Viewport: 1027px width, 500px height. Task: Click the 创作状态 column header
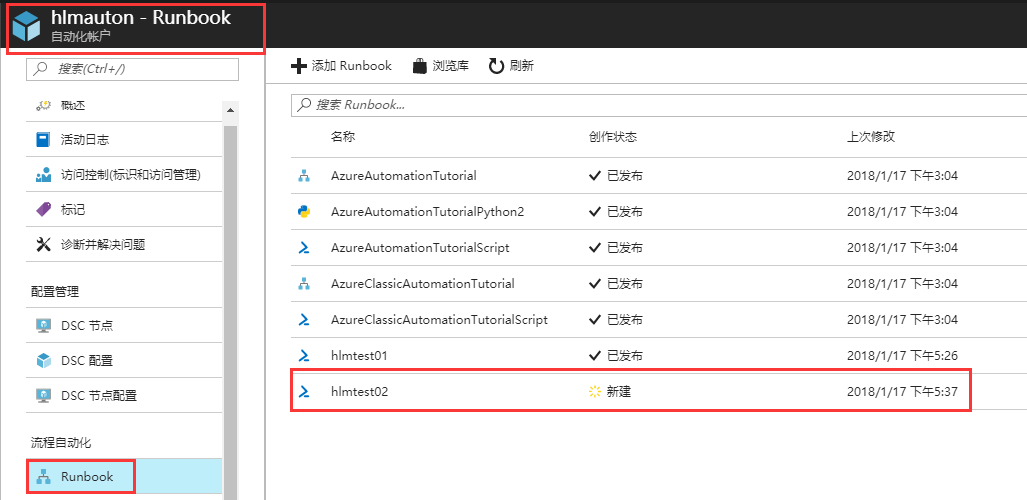pos(613,137)
